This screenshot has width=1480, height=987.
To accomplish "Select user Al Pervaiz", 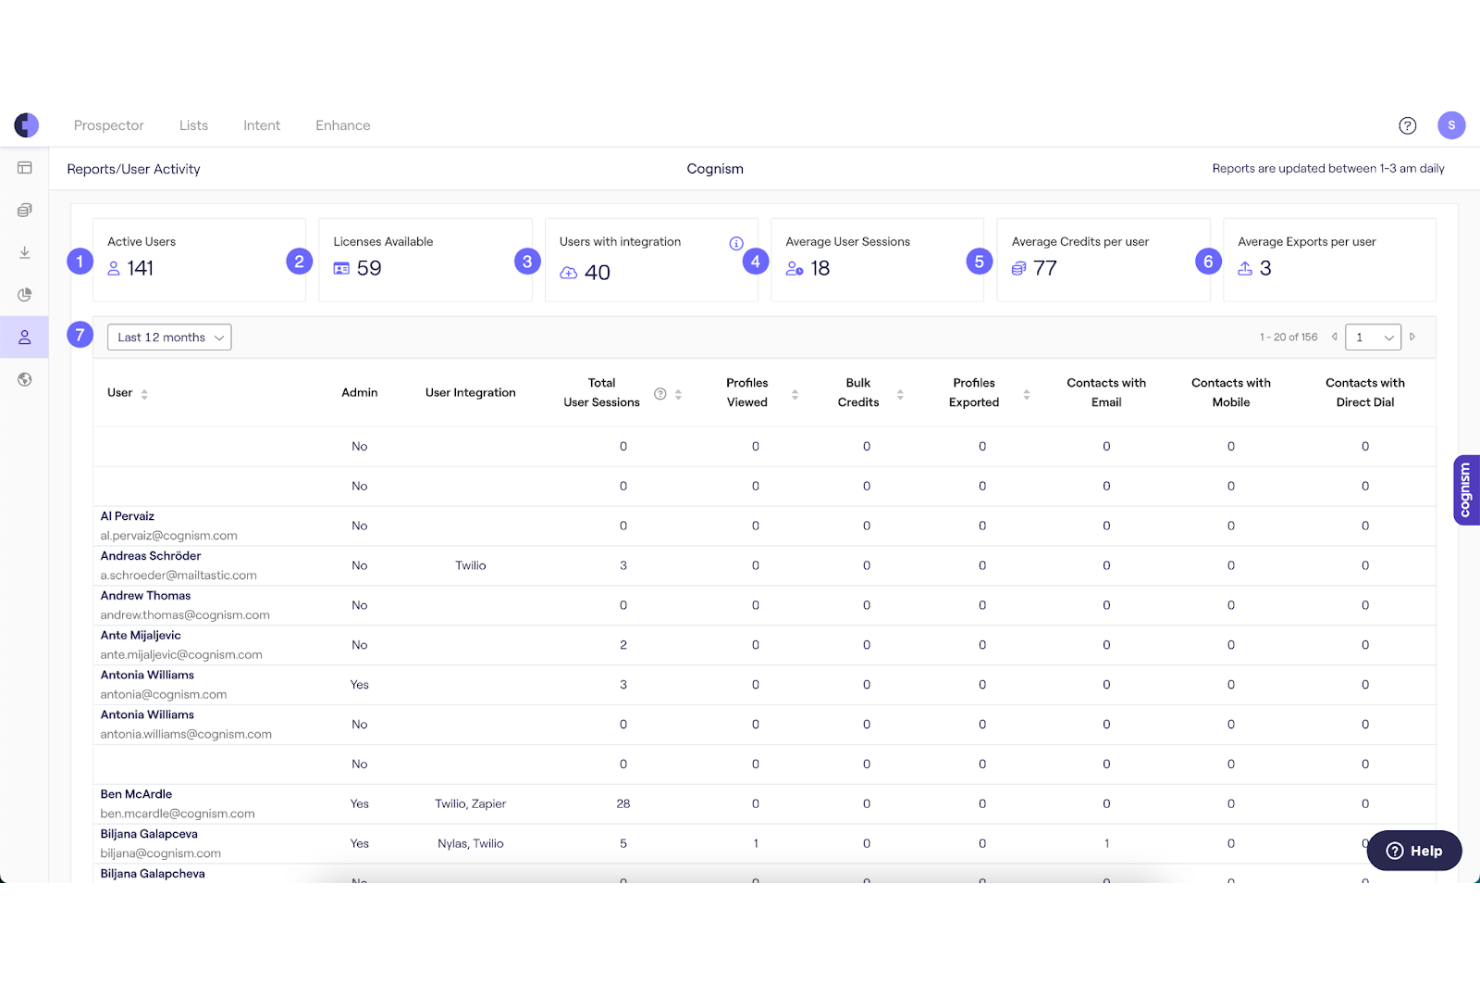I will [127, 516].
